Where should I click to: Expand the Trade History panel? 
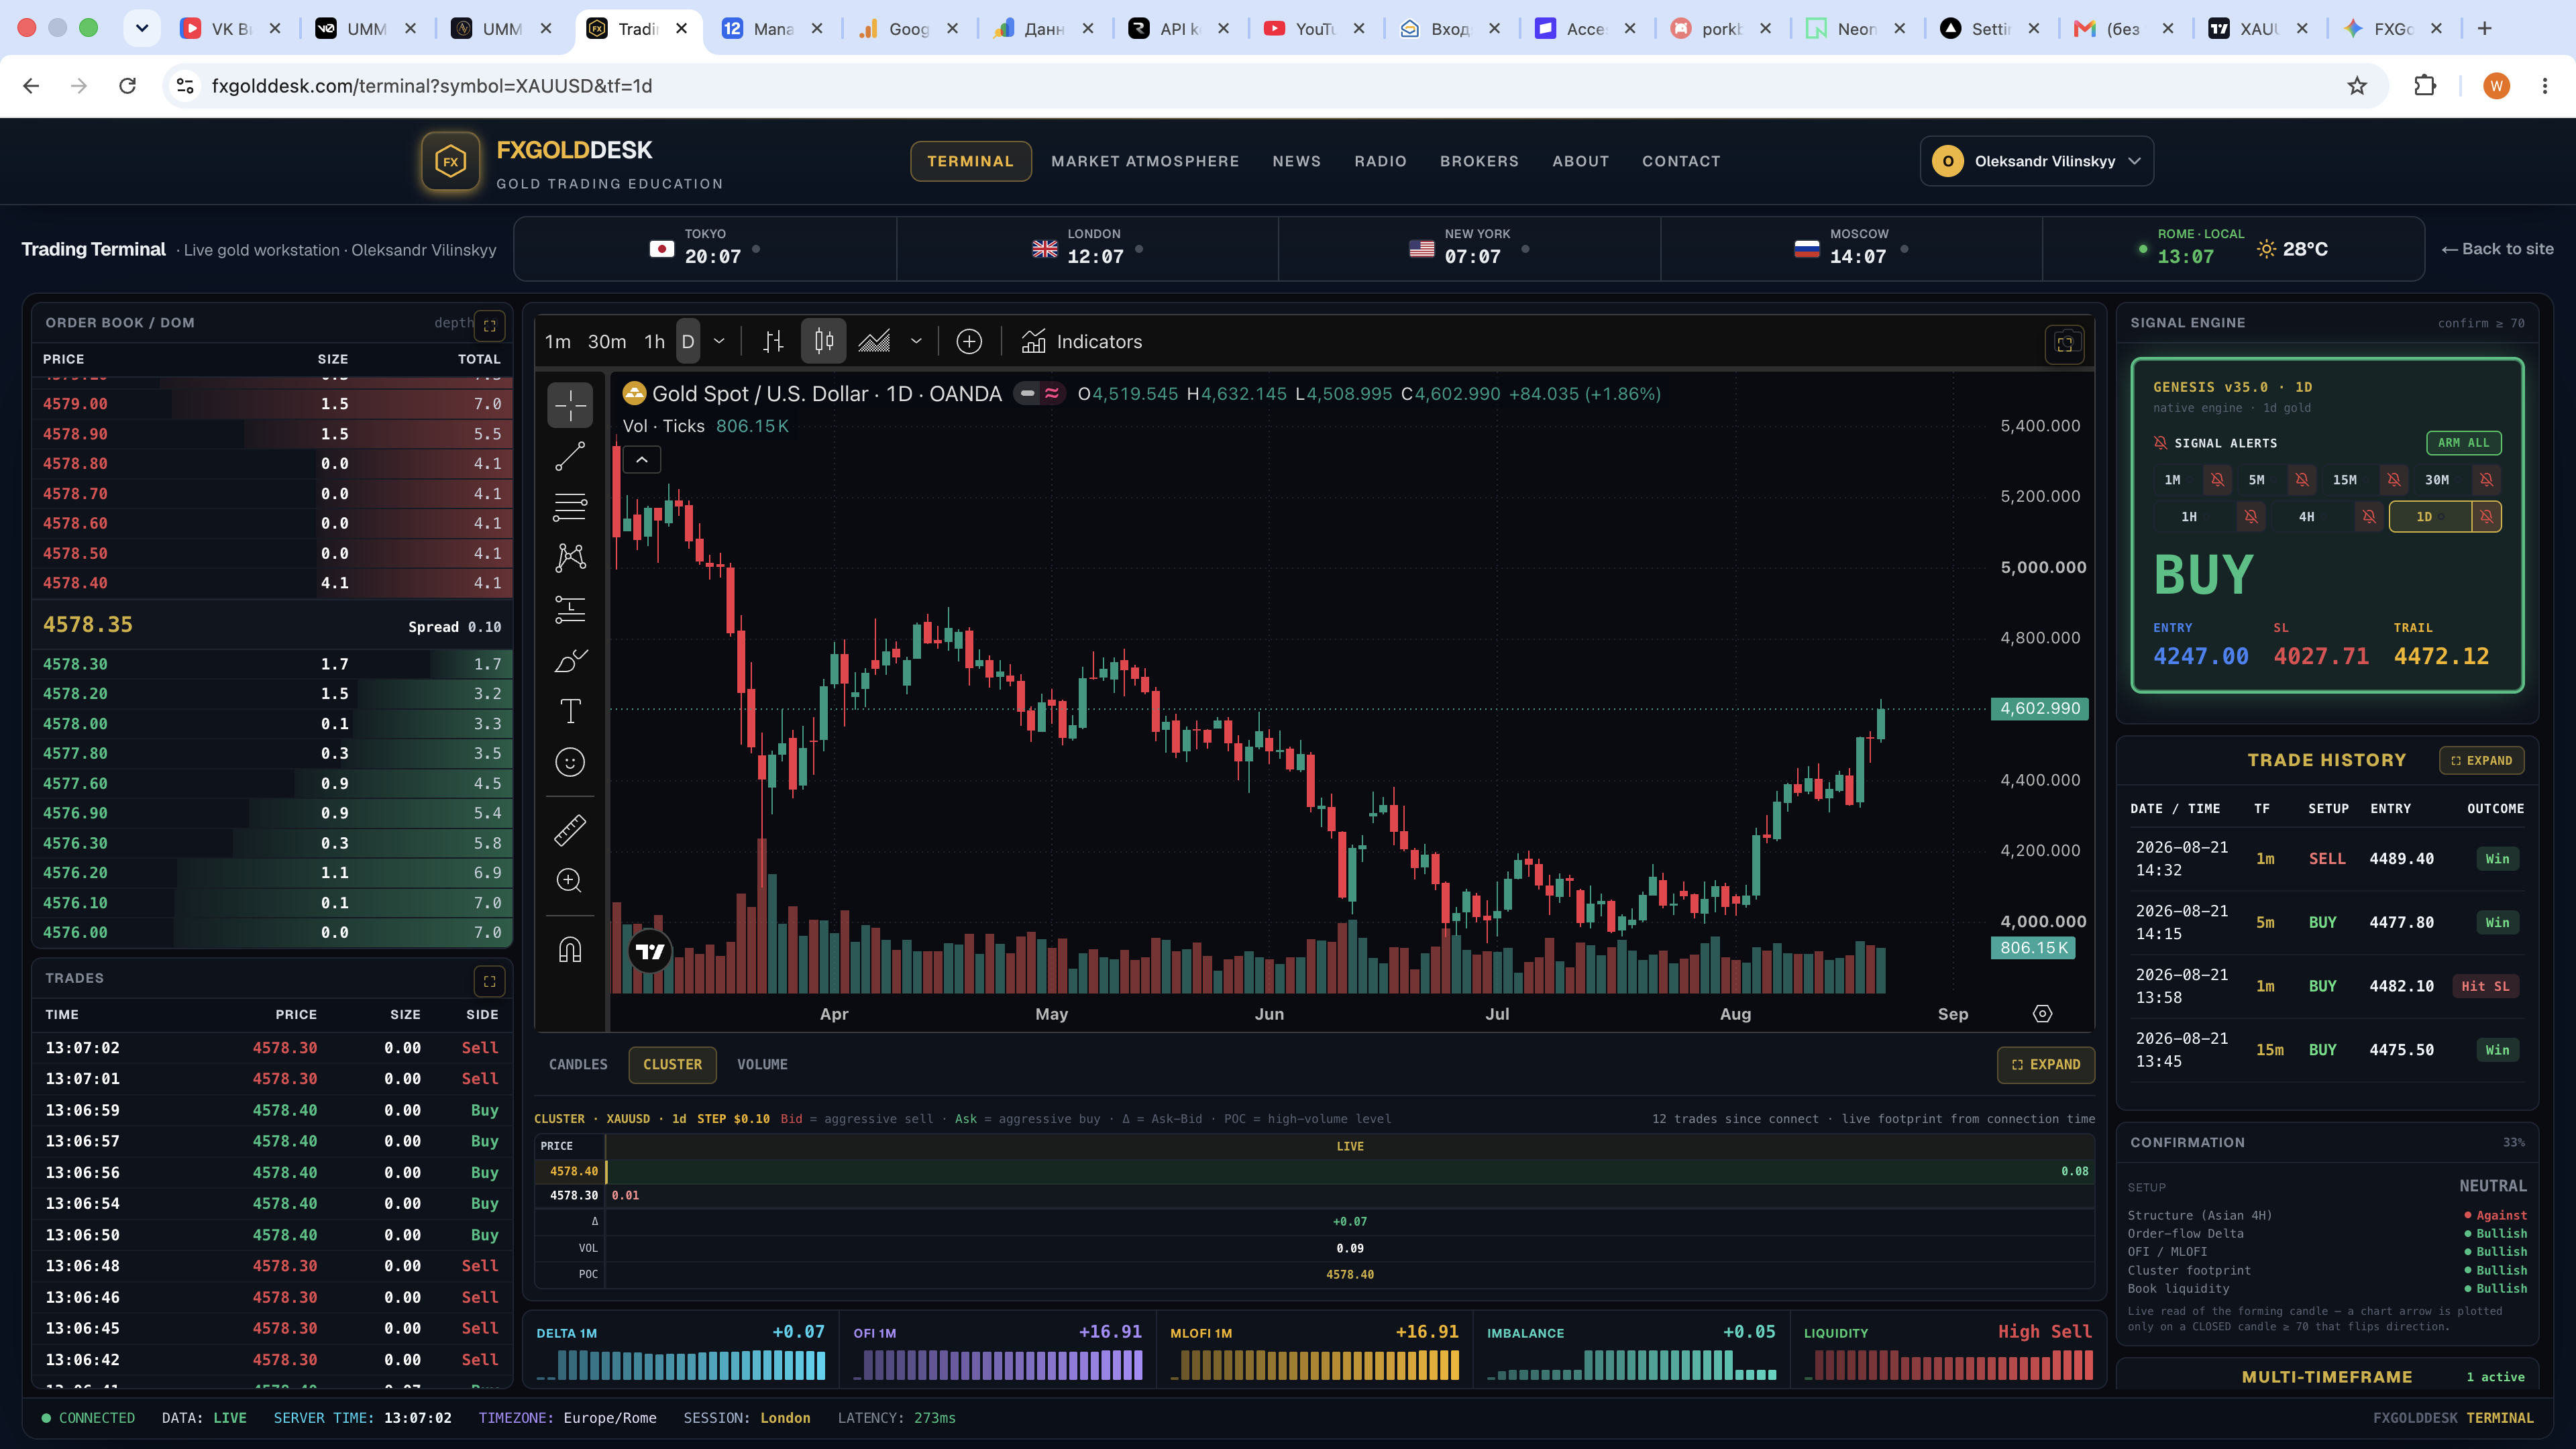[x=2482, y=760]
